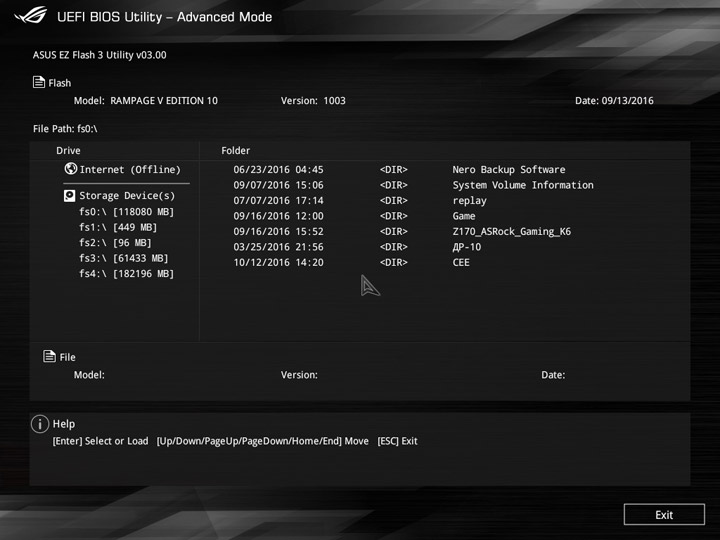Click the Internet globe icon

pyautogui.click(x=71, y=169)
